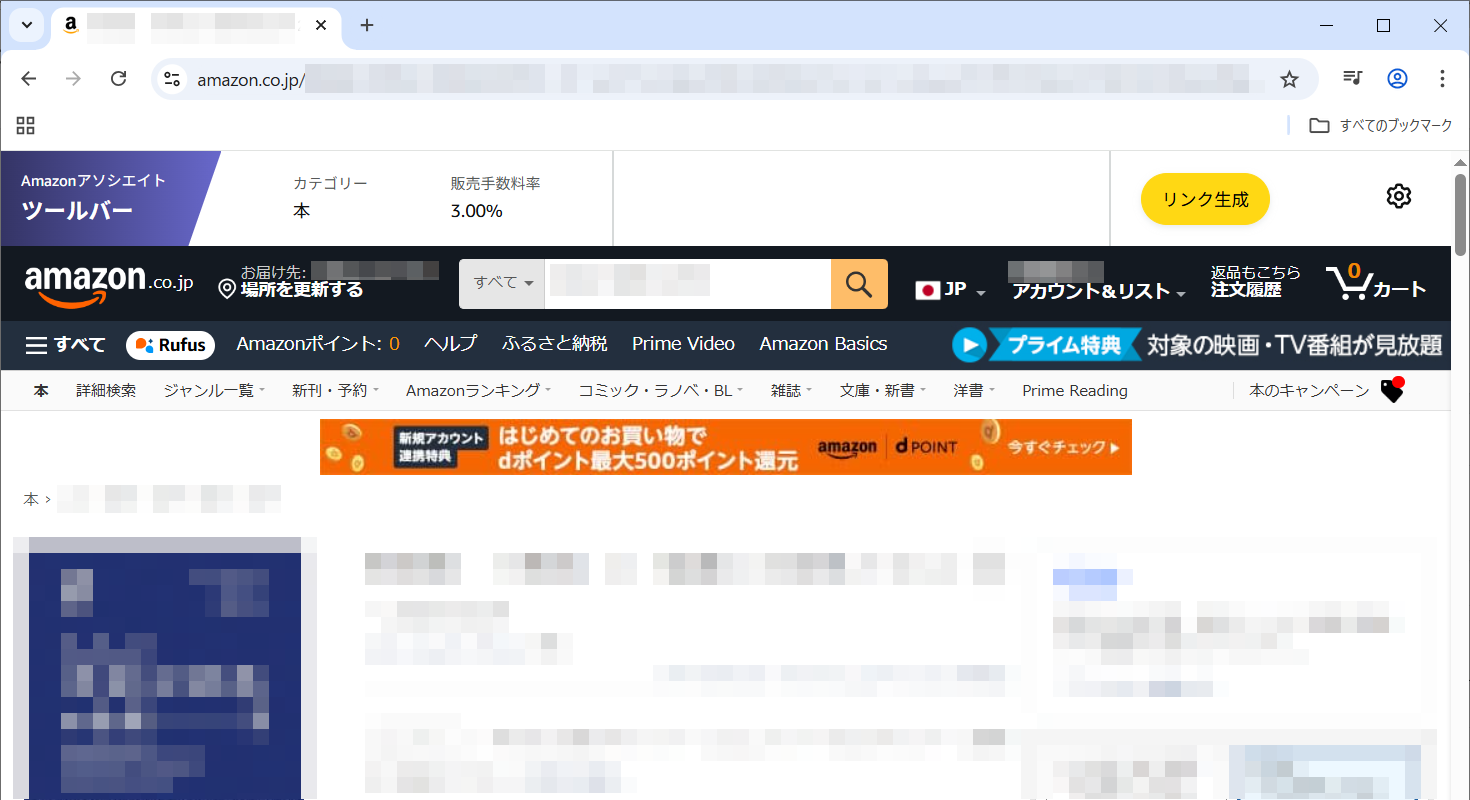This screenshot has width=1470, height=800.
Task: Reload the page
Action: [118, 79]
